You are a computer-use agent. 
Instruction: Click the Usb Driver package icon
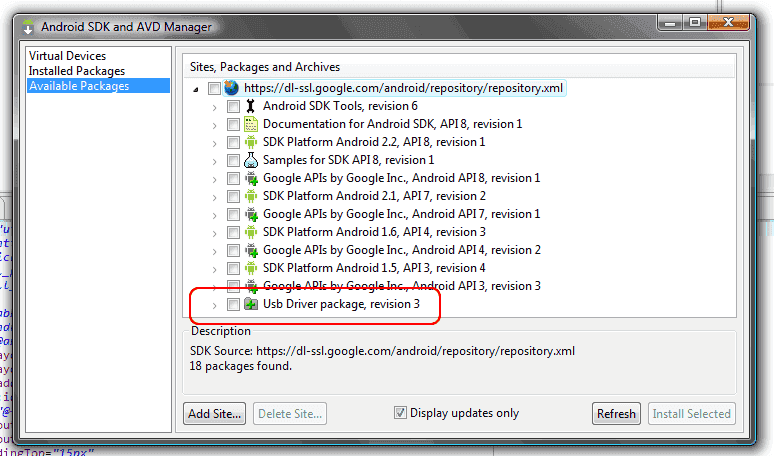(251, 304)
